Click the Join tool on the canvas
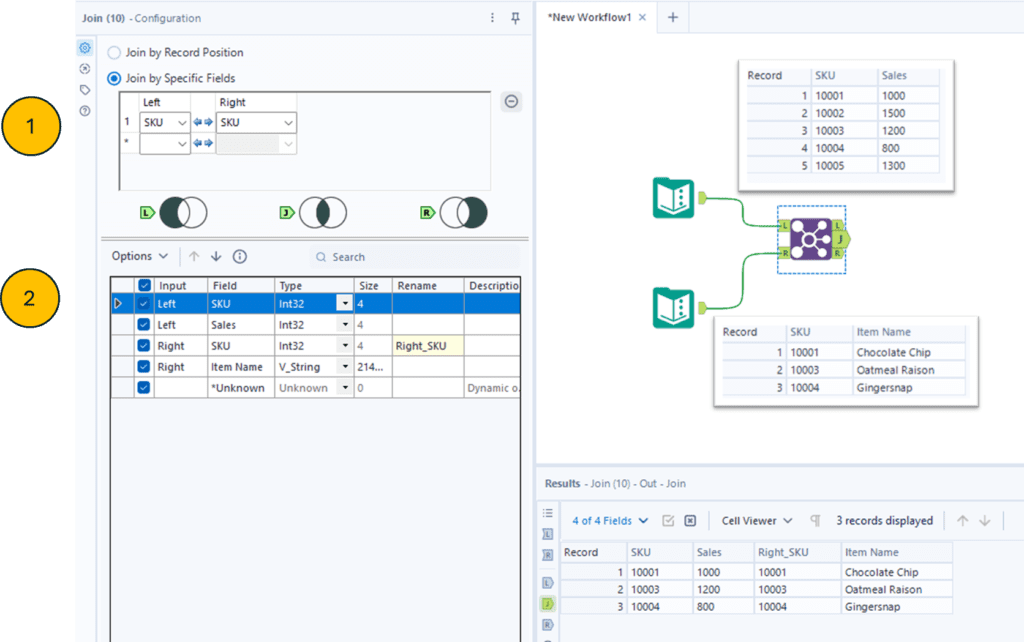Screen dimensions: 1024x642 coord(811,240)
